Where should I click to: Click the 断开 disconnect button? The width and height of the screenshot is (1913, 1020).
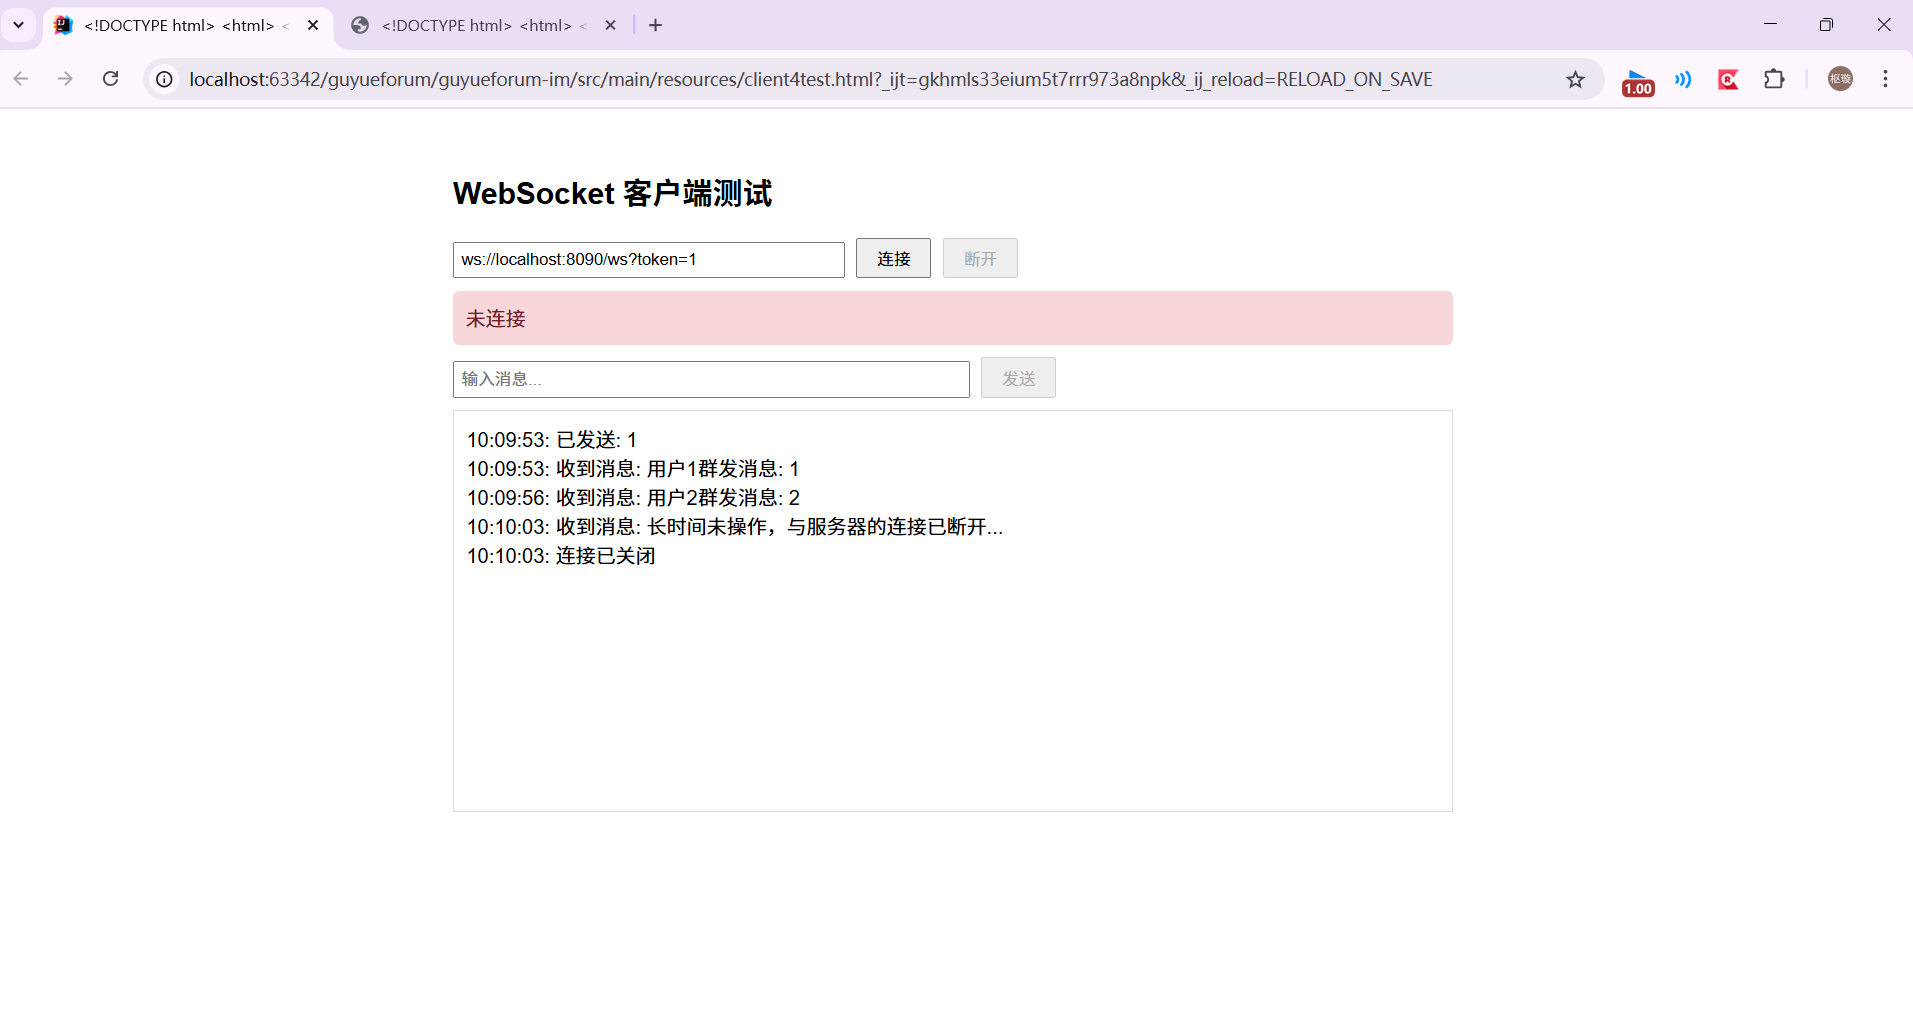click(980, 258)
